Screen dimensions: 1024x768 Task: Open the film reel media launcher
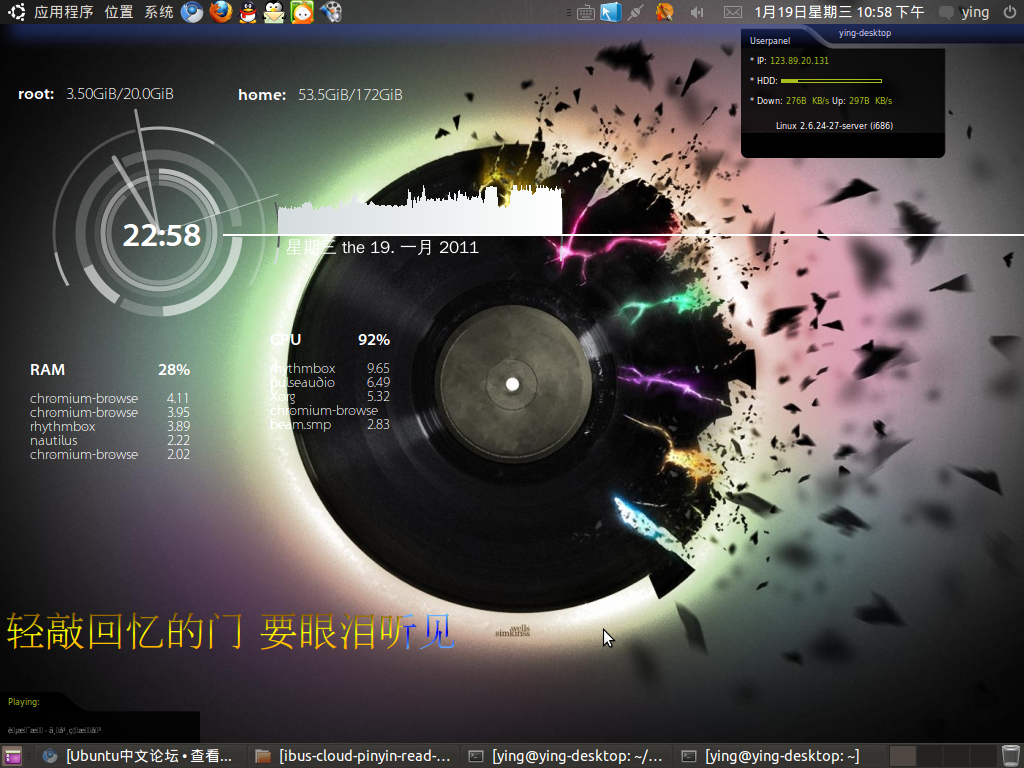(330, 12)
